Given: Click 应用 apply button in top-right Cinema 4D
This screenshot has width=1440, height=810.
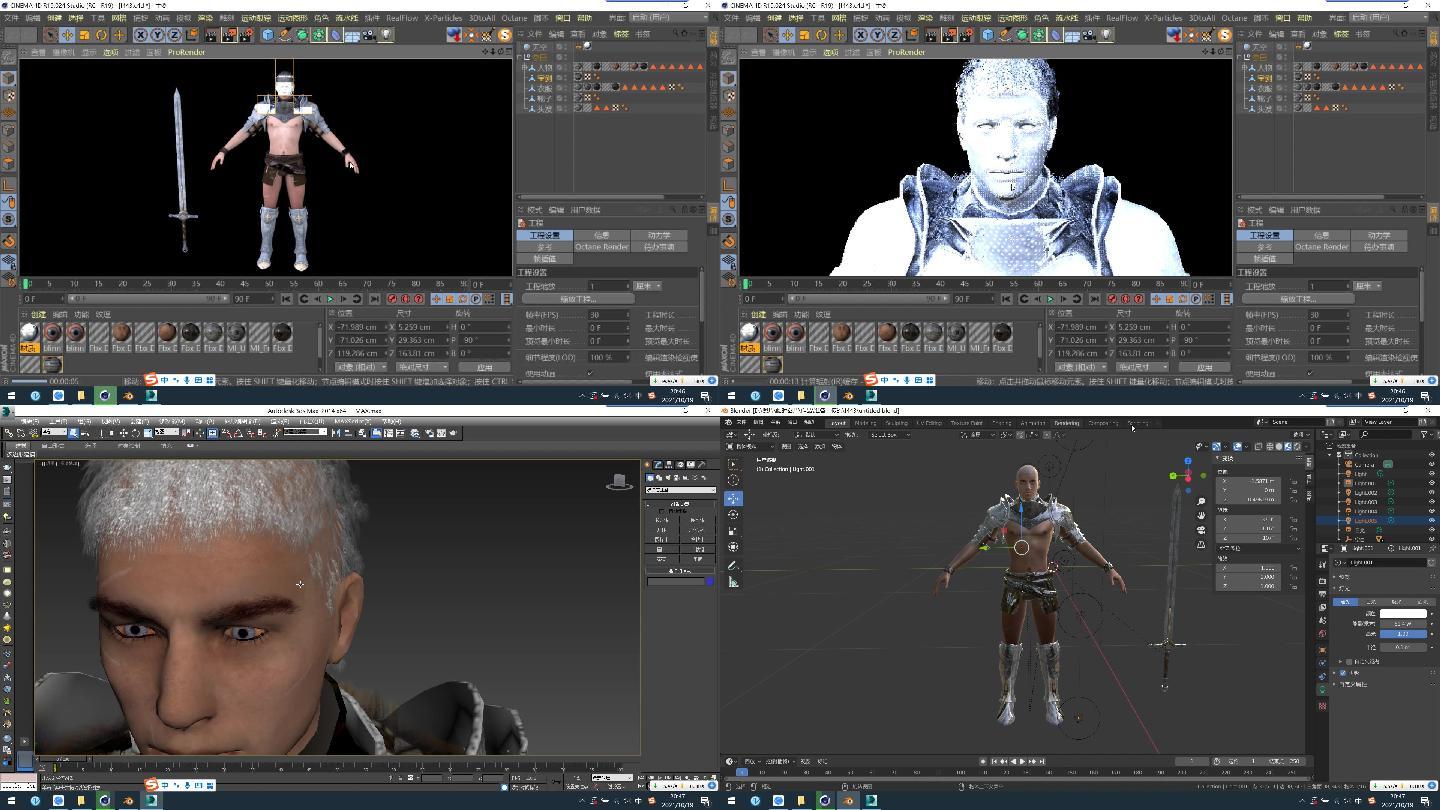Looking at the screenshot, I should coord(1204,367).
